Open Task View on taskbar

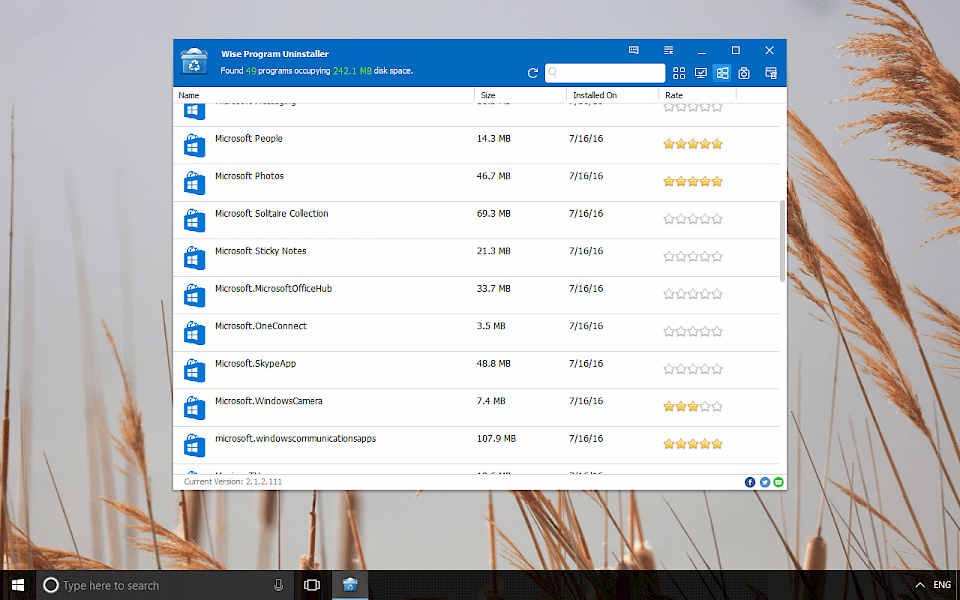point(312,585)
